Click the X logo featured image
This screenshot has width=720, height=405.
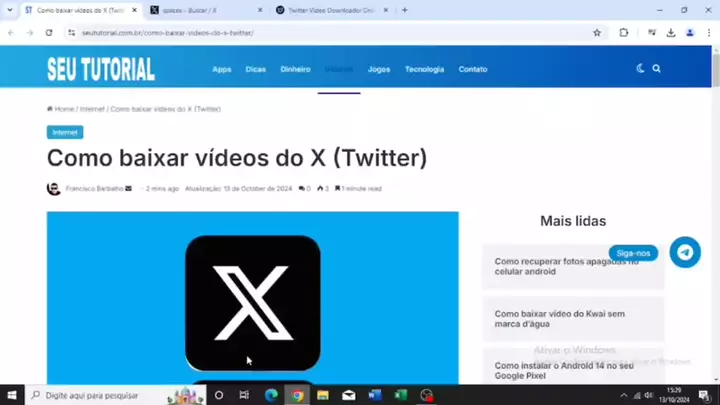253,298
